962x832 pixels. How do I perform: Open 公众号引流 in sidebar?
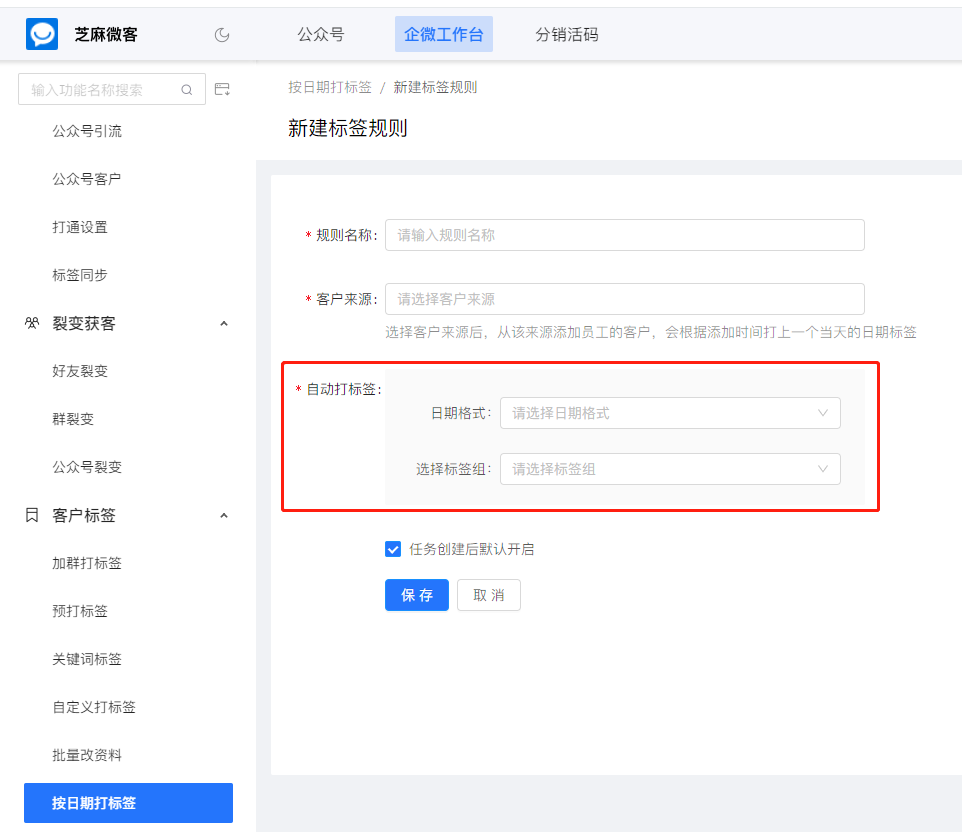[87, 131]
